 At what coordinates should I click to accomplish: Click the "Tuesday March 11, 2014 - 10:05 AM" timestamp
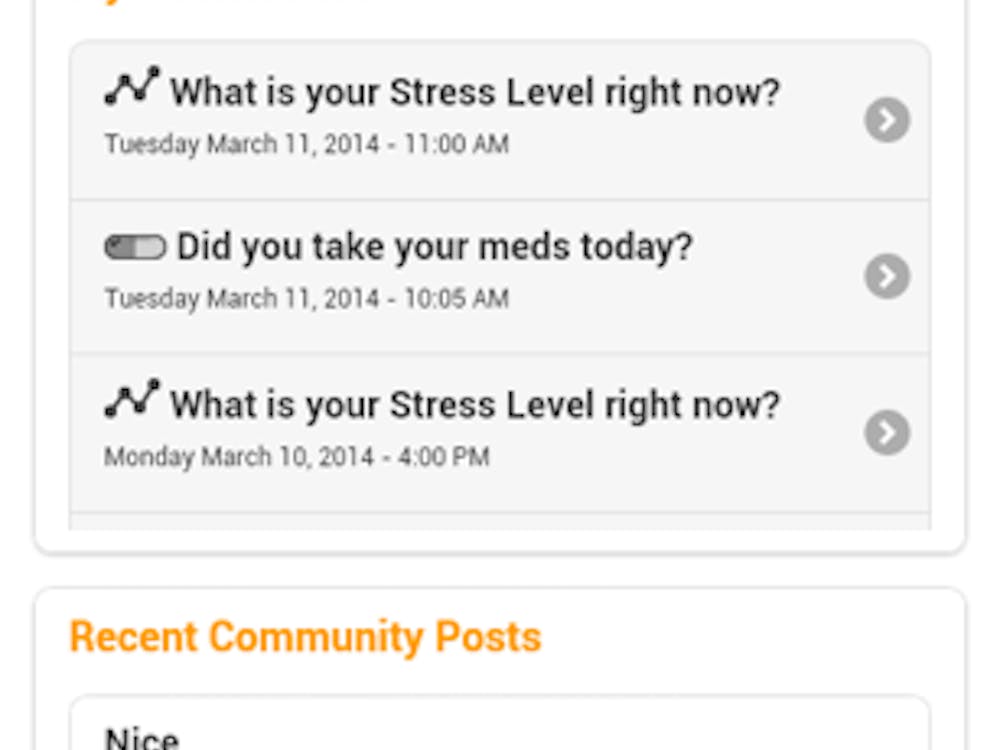(306, 298)
